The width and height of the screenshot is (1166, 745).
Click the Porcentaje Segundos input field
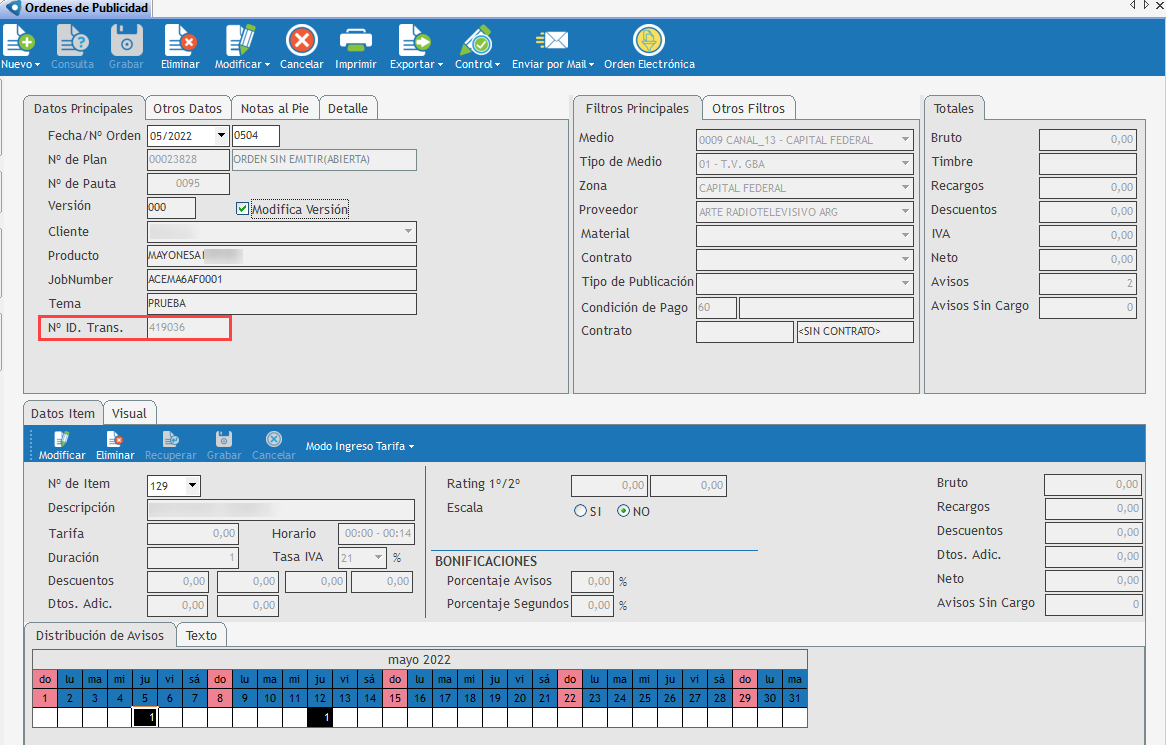pos(592,605)
